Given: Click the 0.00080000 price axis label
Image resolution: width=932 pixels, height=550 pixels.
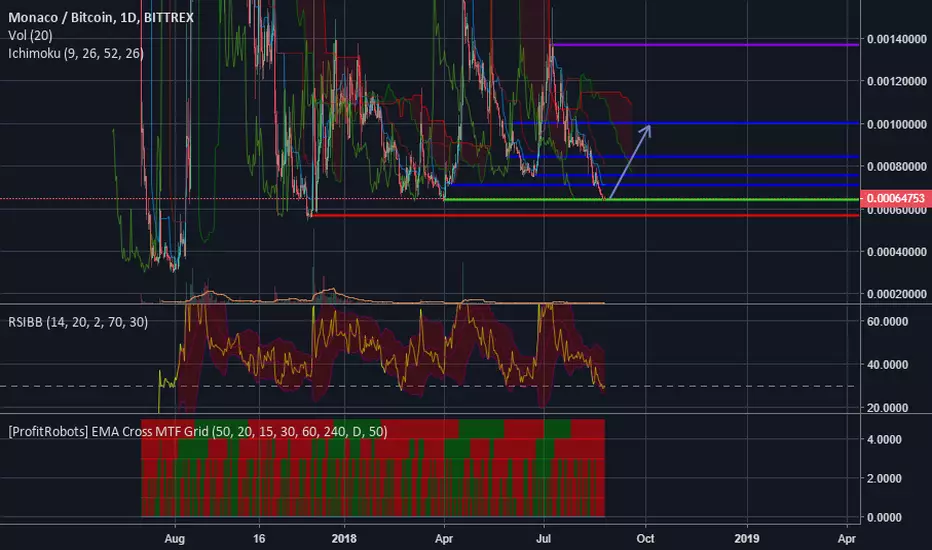Looking at the screenshot, I should [x=896, y=166].
